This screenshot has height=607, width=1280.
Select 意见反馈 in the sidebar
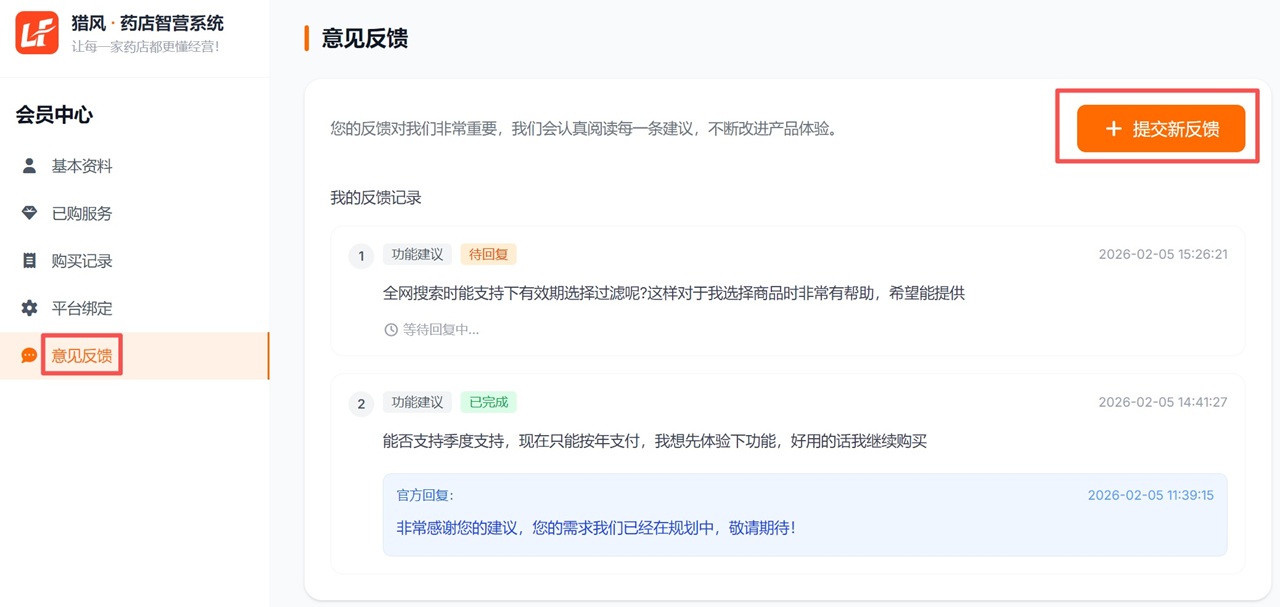81,355
